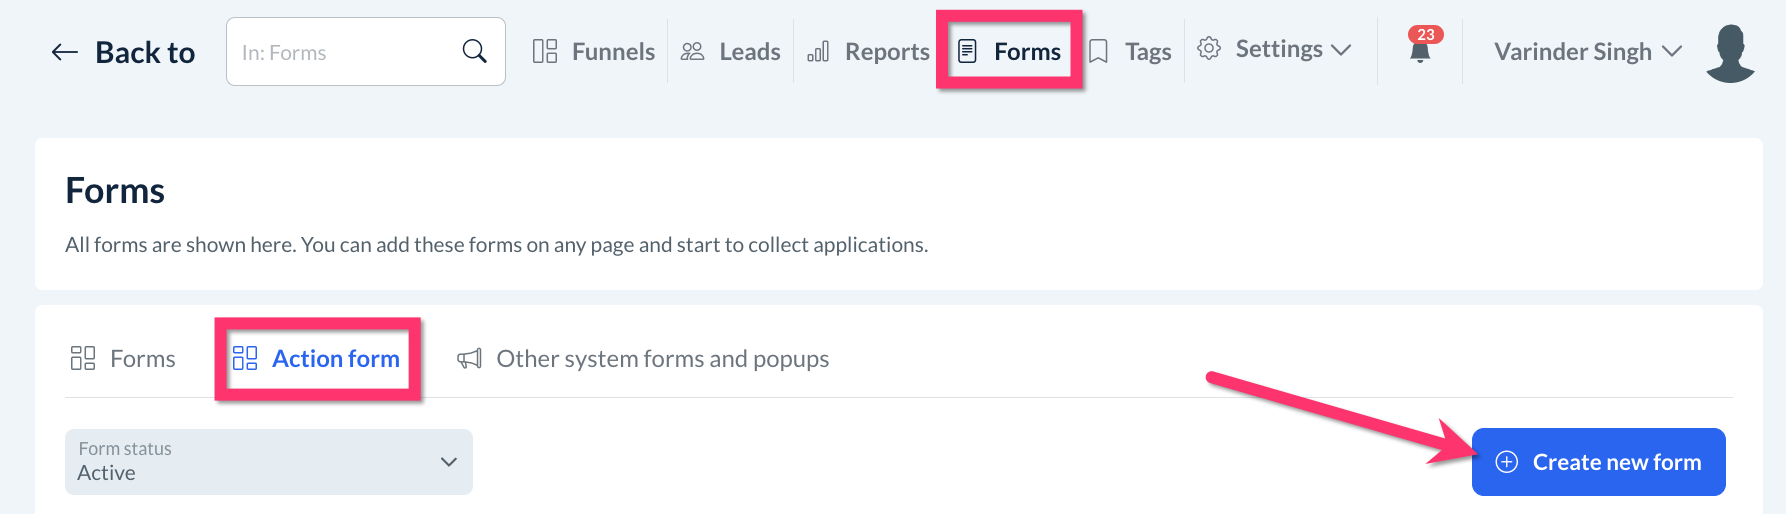Click the megaphone icon beside Other system forms
1786x514 pixels.
469,358
